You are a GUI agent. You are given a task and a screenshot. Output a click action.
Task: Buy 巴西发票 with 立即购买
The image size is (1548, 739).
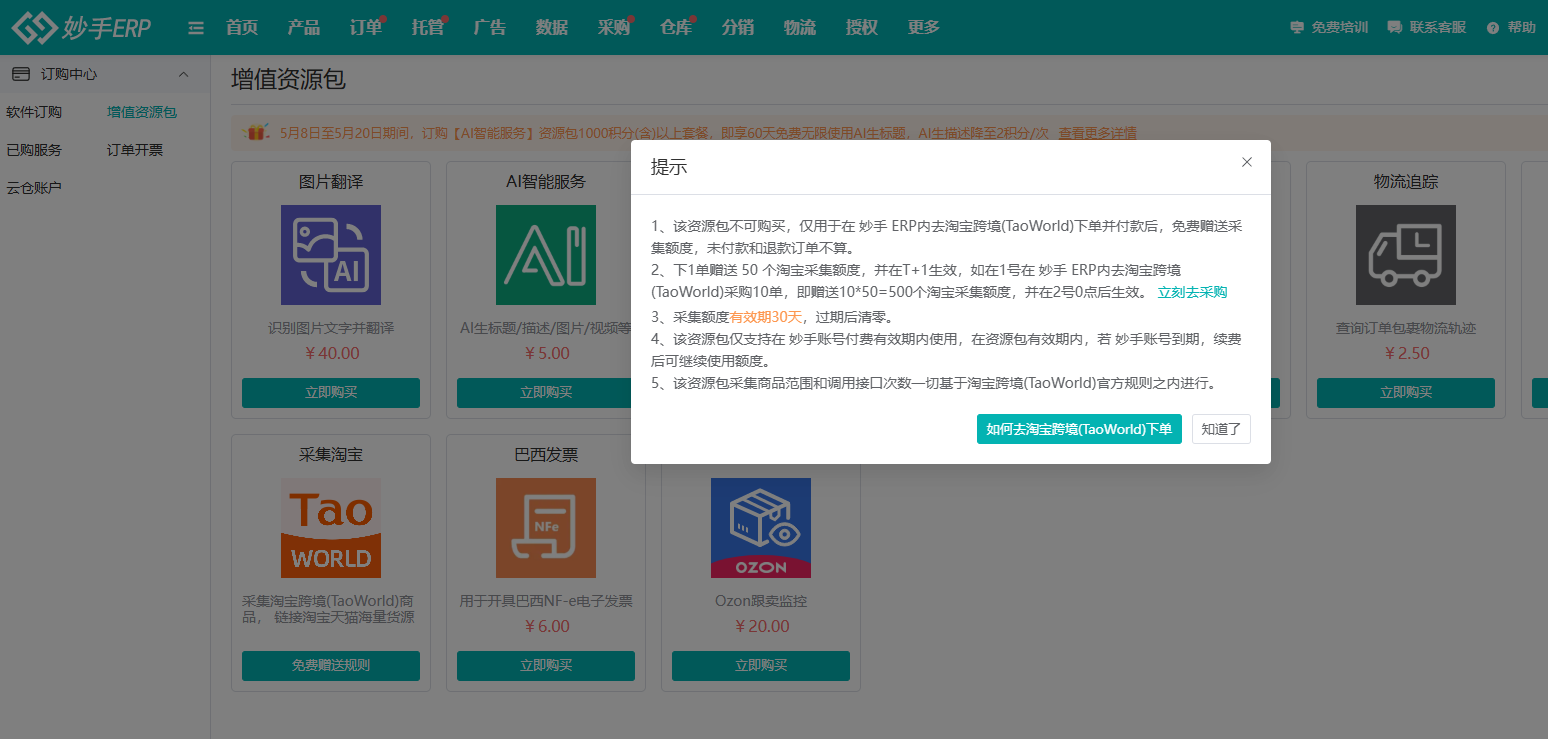pos(546,666)
